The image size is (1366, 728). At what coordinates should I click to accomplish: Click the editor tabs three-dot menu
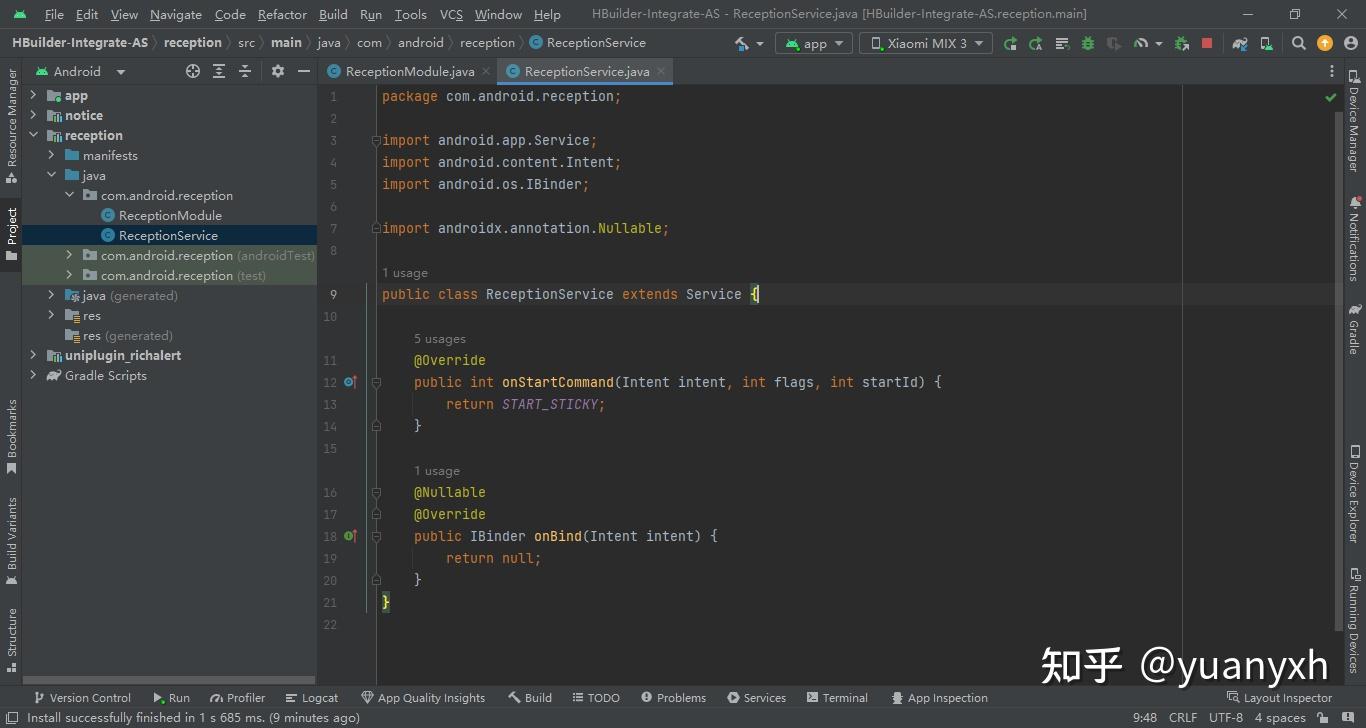pyautogui.click(x=1331, y=71)
